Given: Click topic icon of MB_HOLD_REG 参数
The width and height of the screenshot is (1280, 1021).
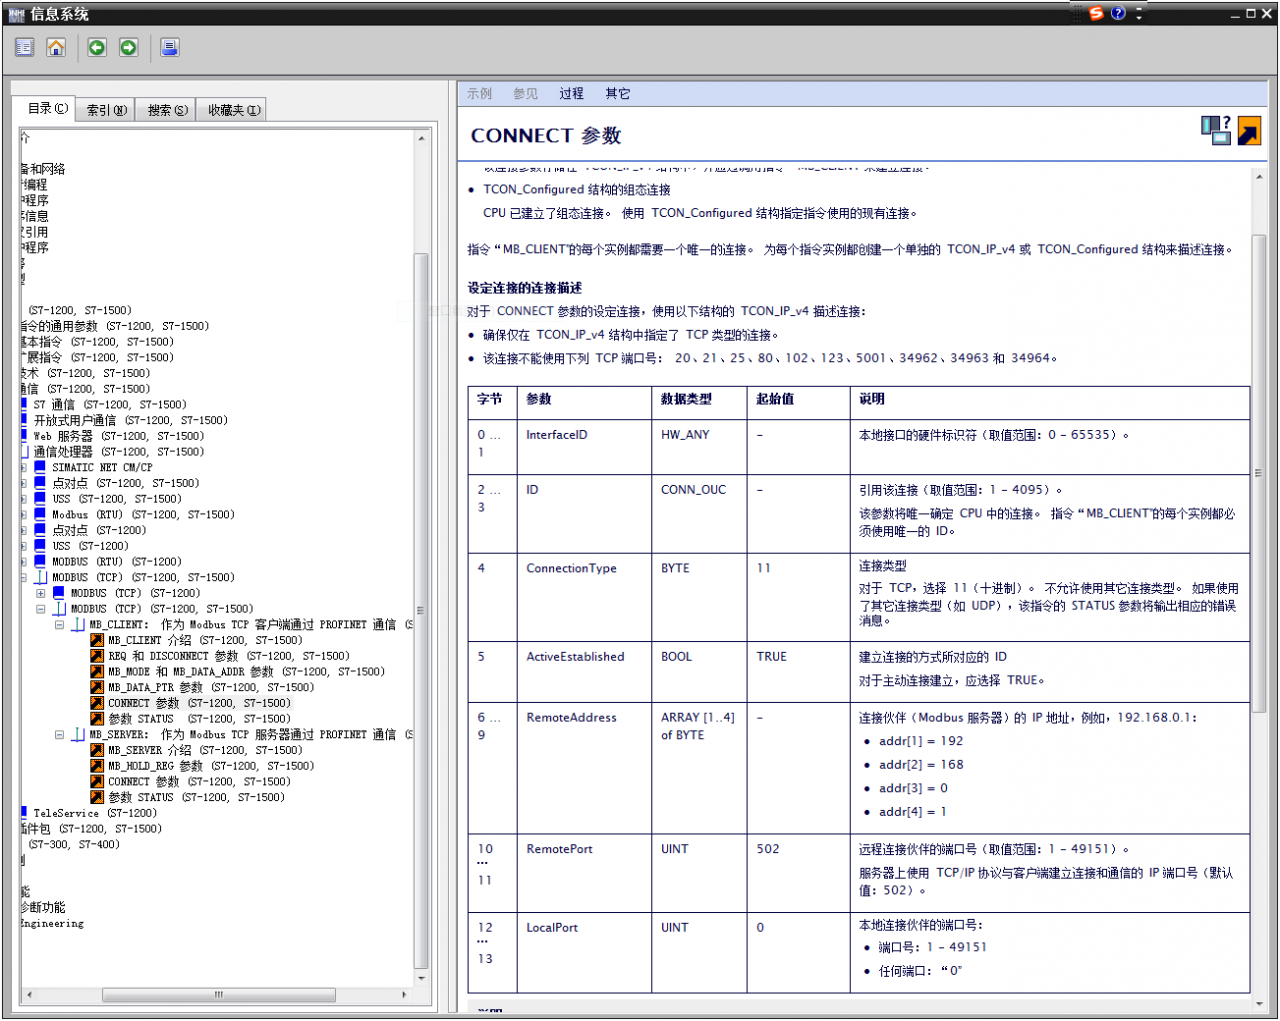Looking at the screenshot, I should [x=97, y=766].
